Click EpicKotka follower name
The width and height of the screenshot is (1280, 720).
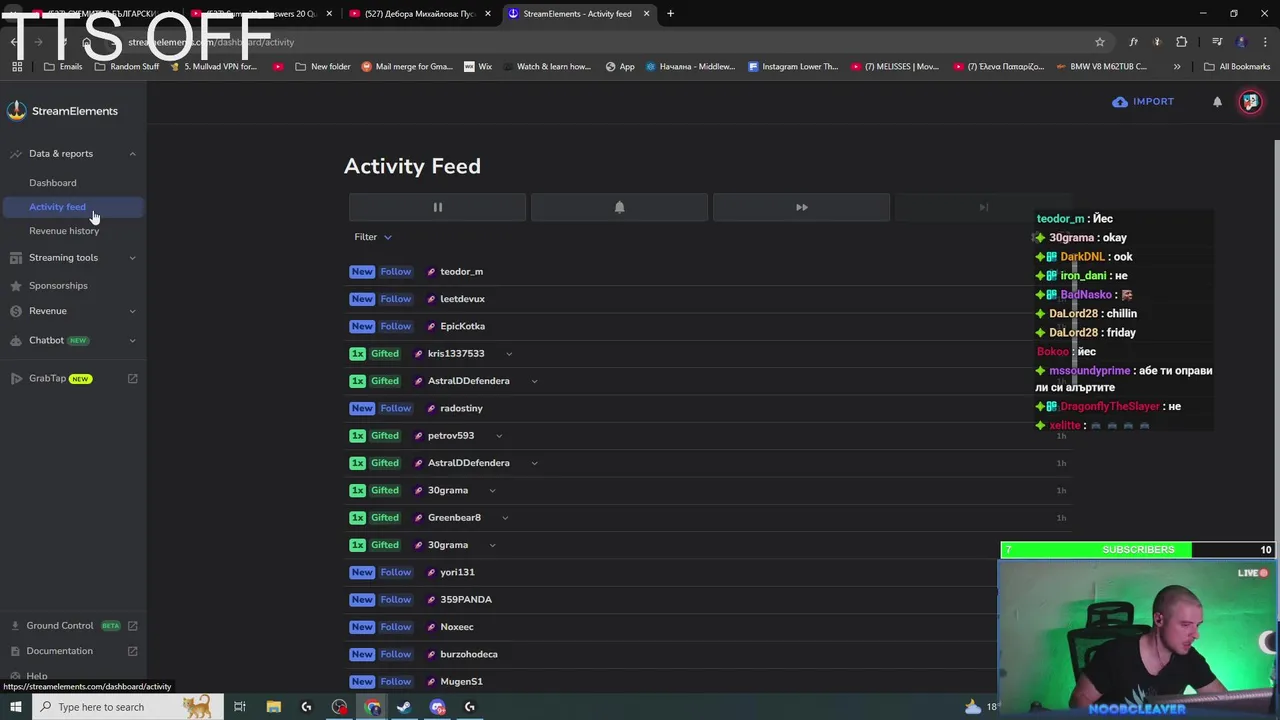[462, 326]
